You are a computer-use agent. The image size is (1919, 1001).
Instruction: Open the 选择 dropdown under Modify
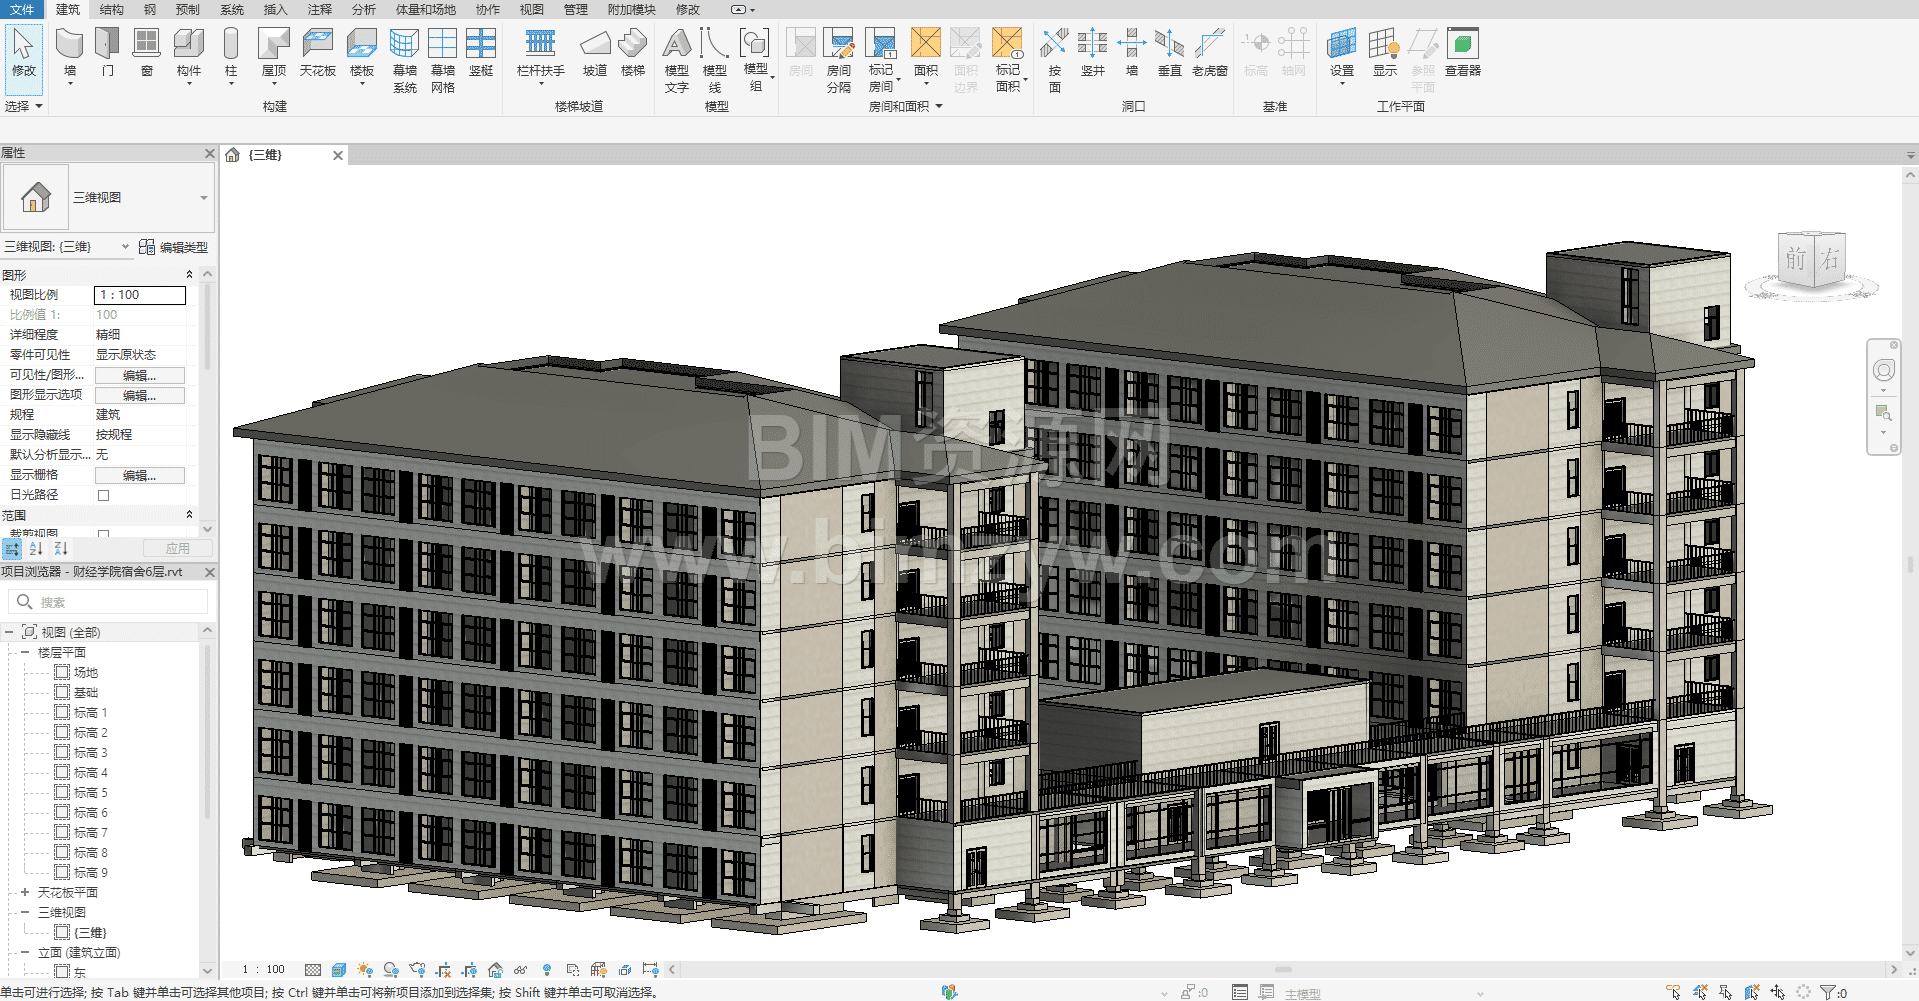click(24, 106)
